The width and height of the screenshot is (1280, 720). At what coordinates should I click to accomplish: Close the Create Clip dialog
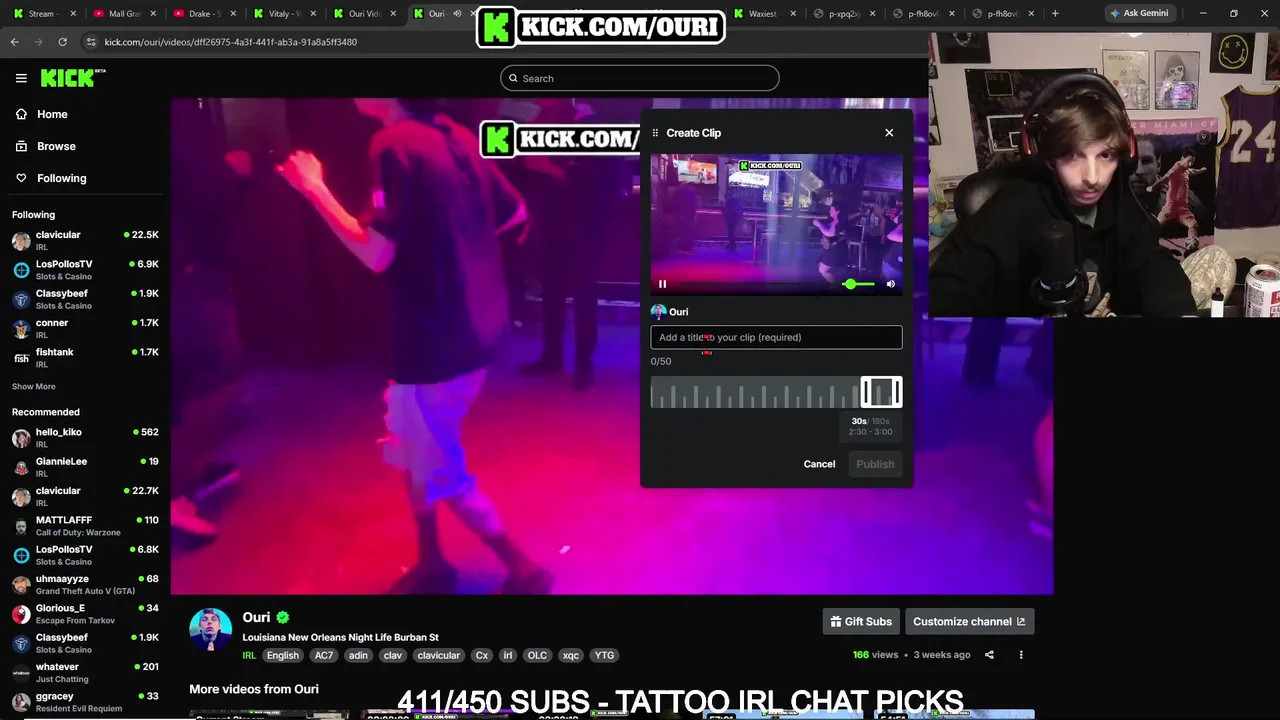tap(889, 132)
